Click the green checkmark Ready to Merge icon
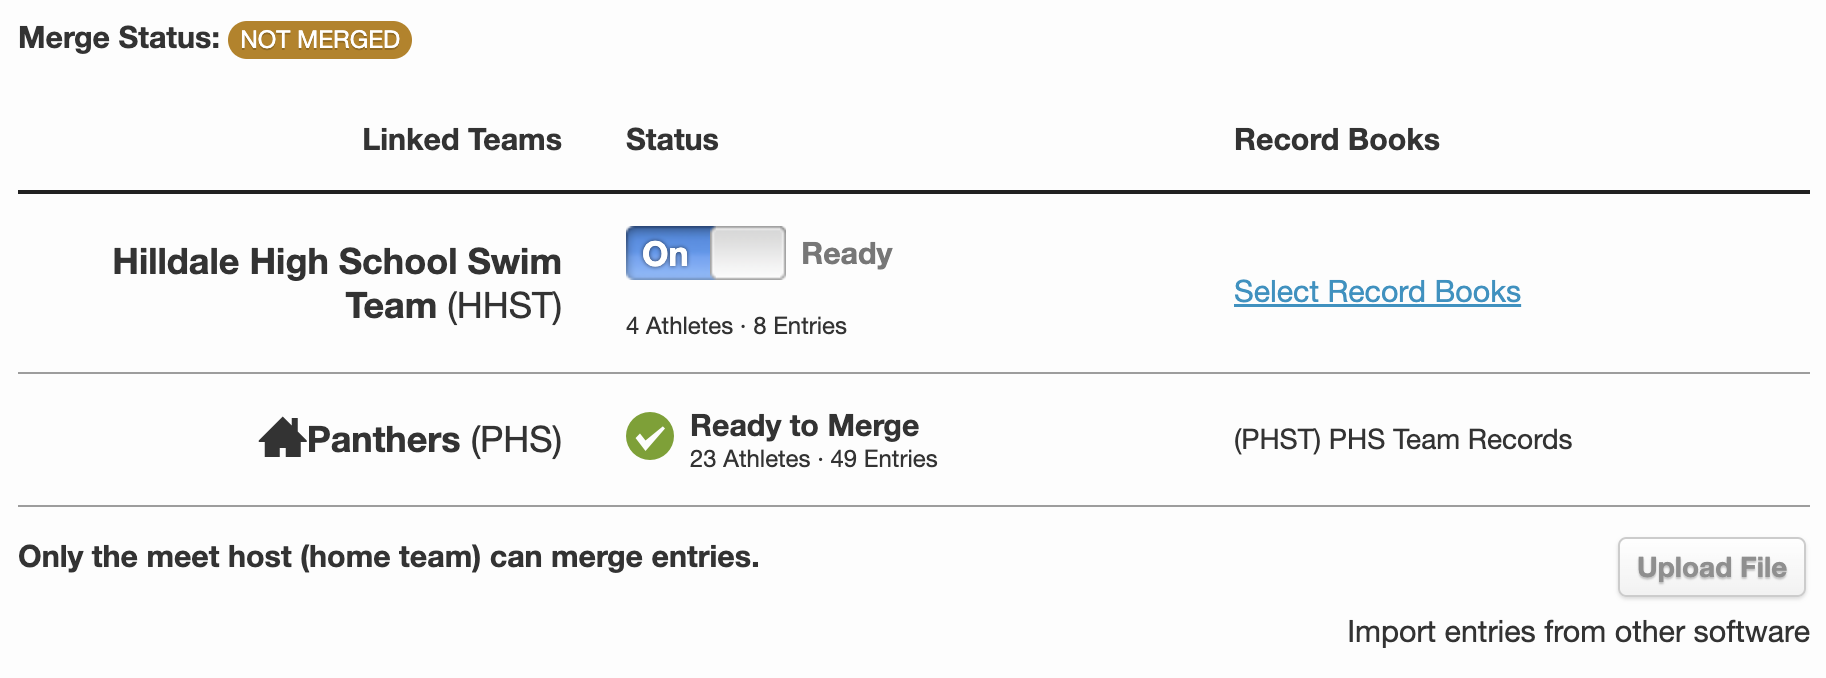This screenshot has height=678, width=1826. coord(650,436)
